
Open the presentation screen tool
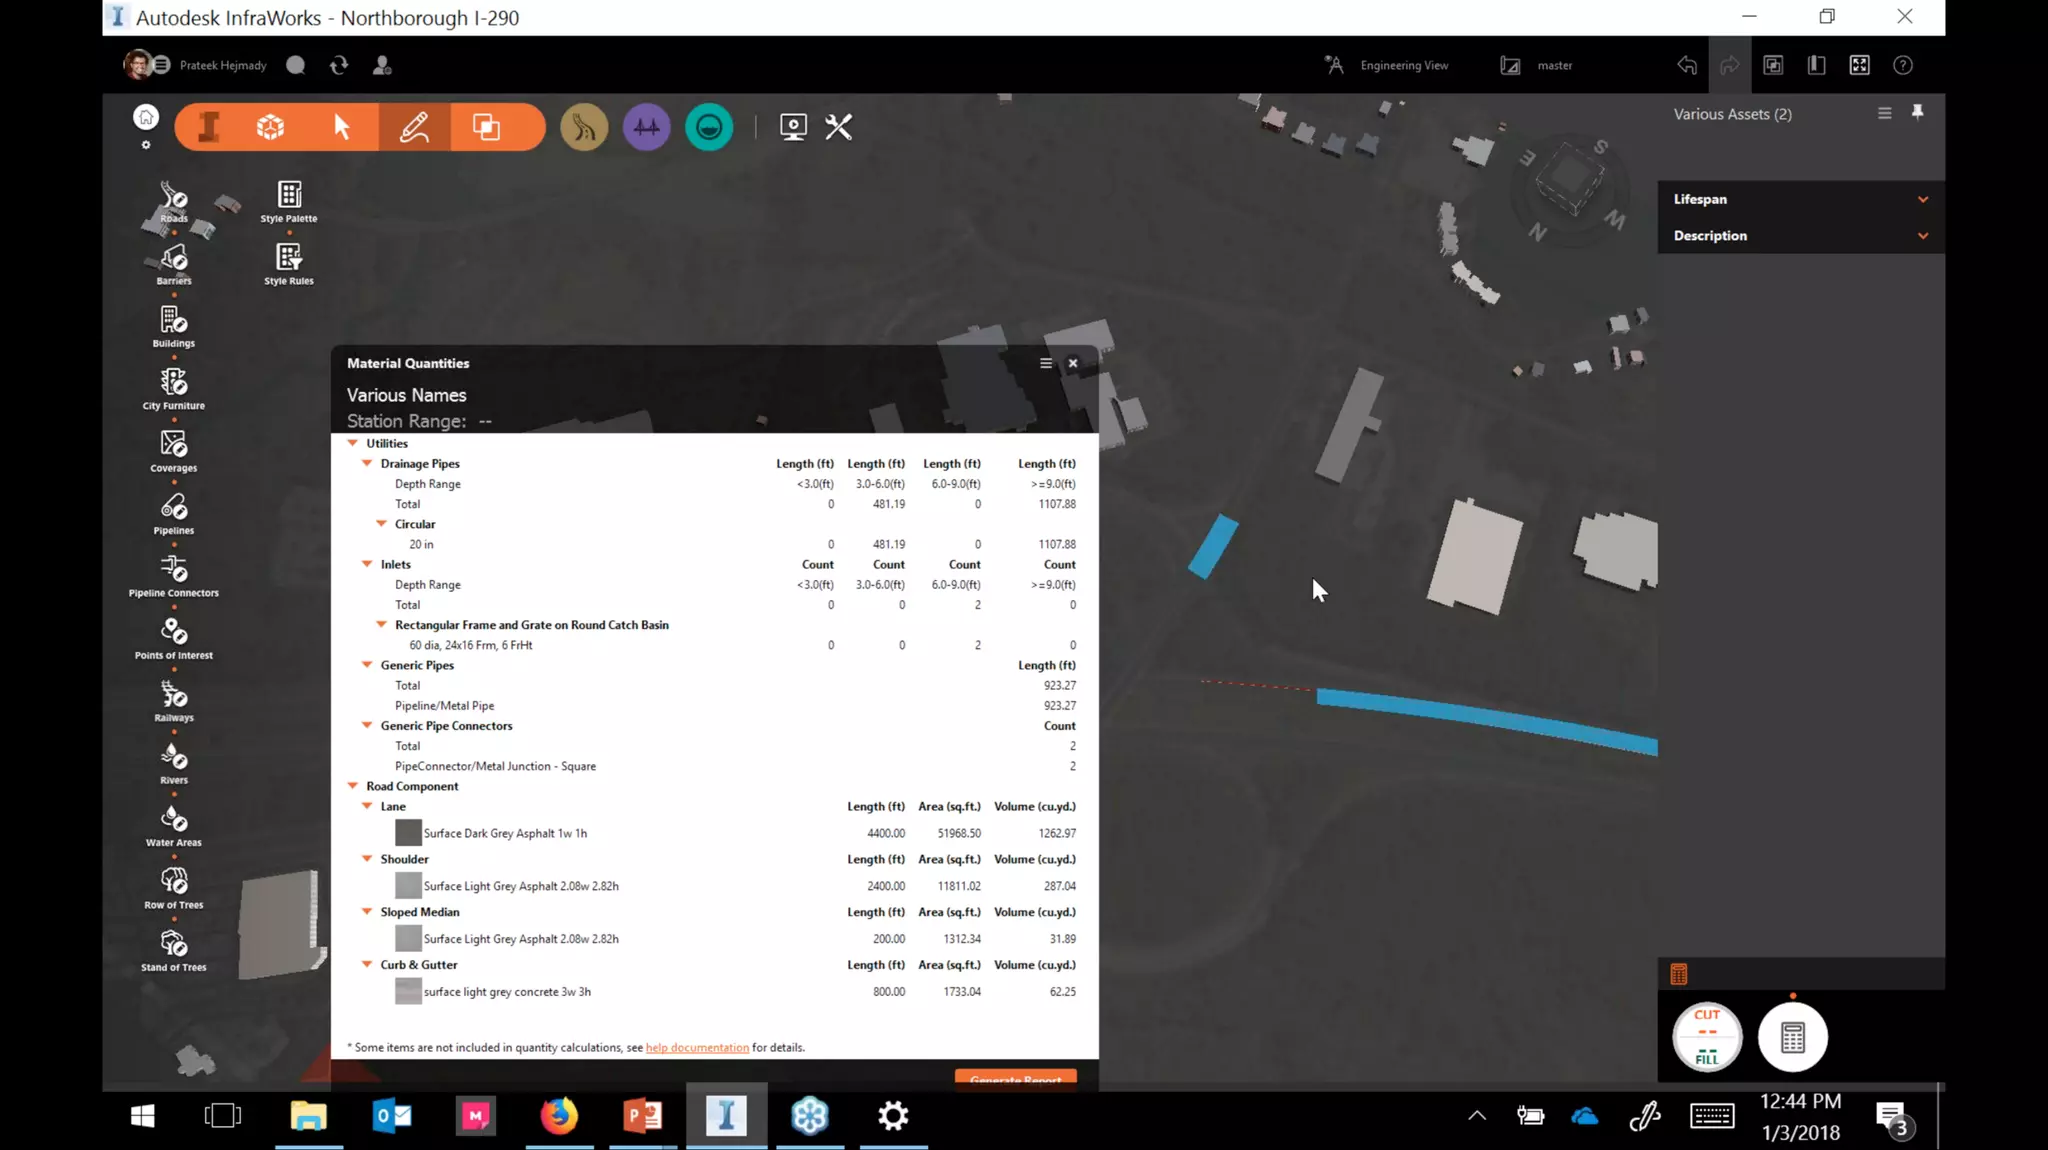click(x=793, y=127)
